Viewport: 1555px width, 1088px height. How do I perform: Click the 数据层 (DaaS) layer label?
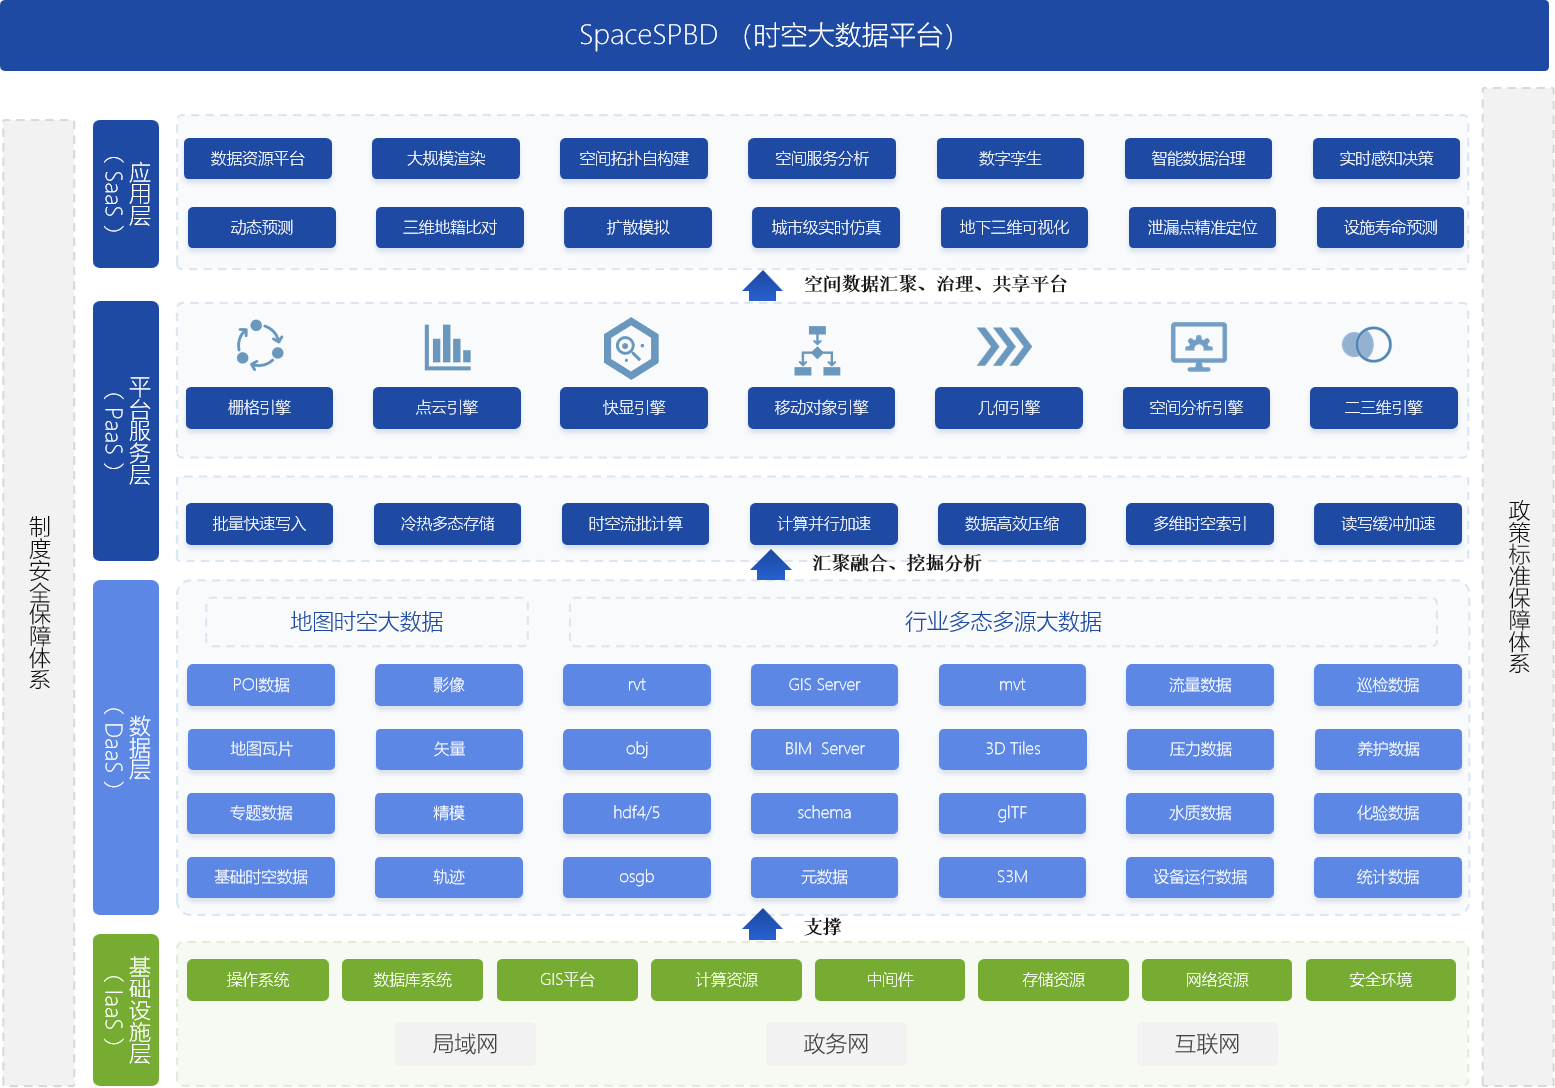pos(126,747)
